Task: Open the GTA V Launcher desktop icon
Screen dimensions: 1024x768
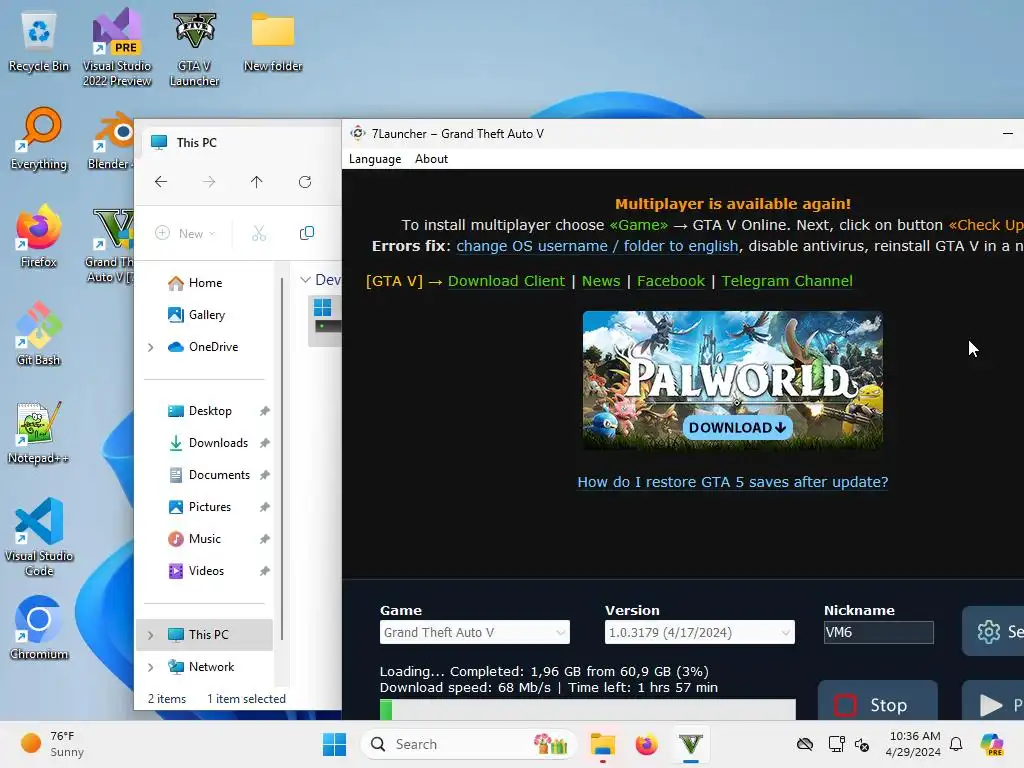Action: click(194, 47)
